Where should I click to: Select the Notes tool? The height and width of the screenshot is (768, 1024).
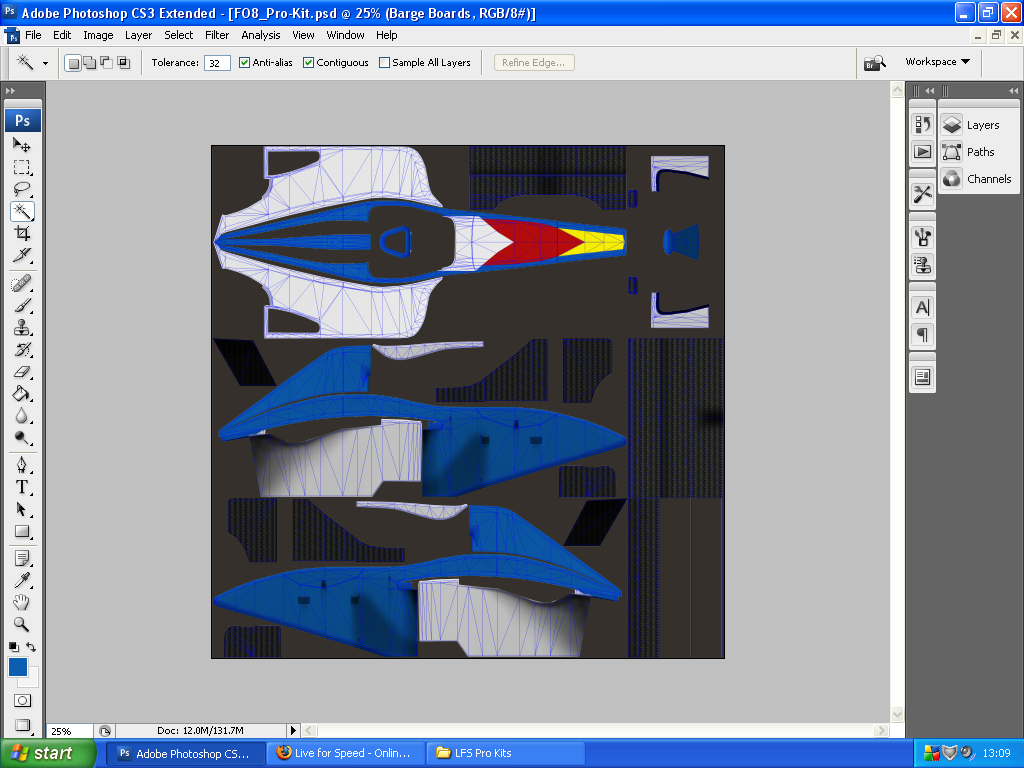[22, 558]
